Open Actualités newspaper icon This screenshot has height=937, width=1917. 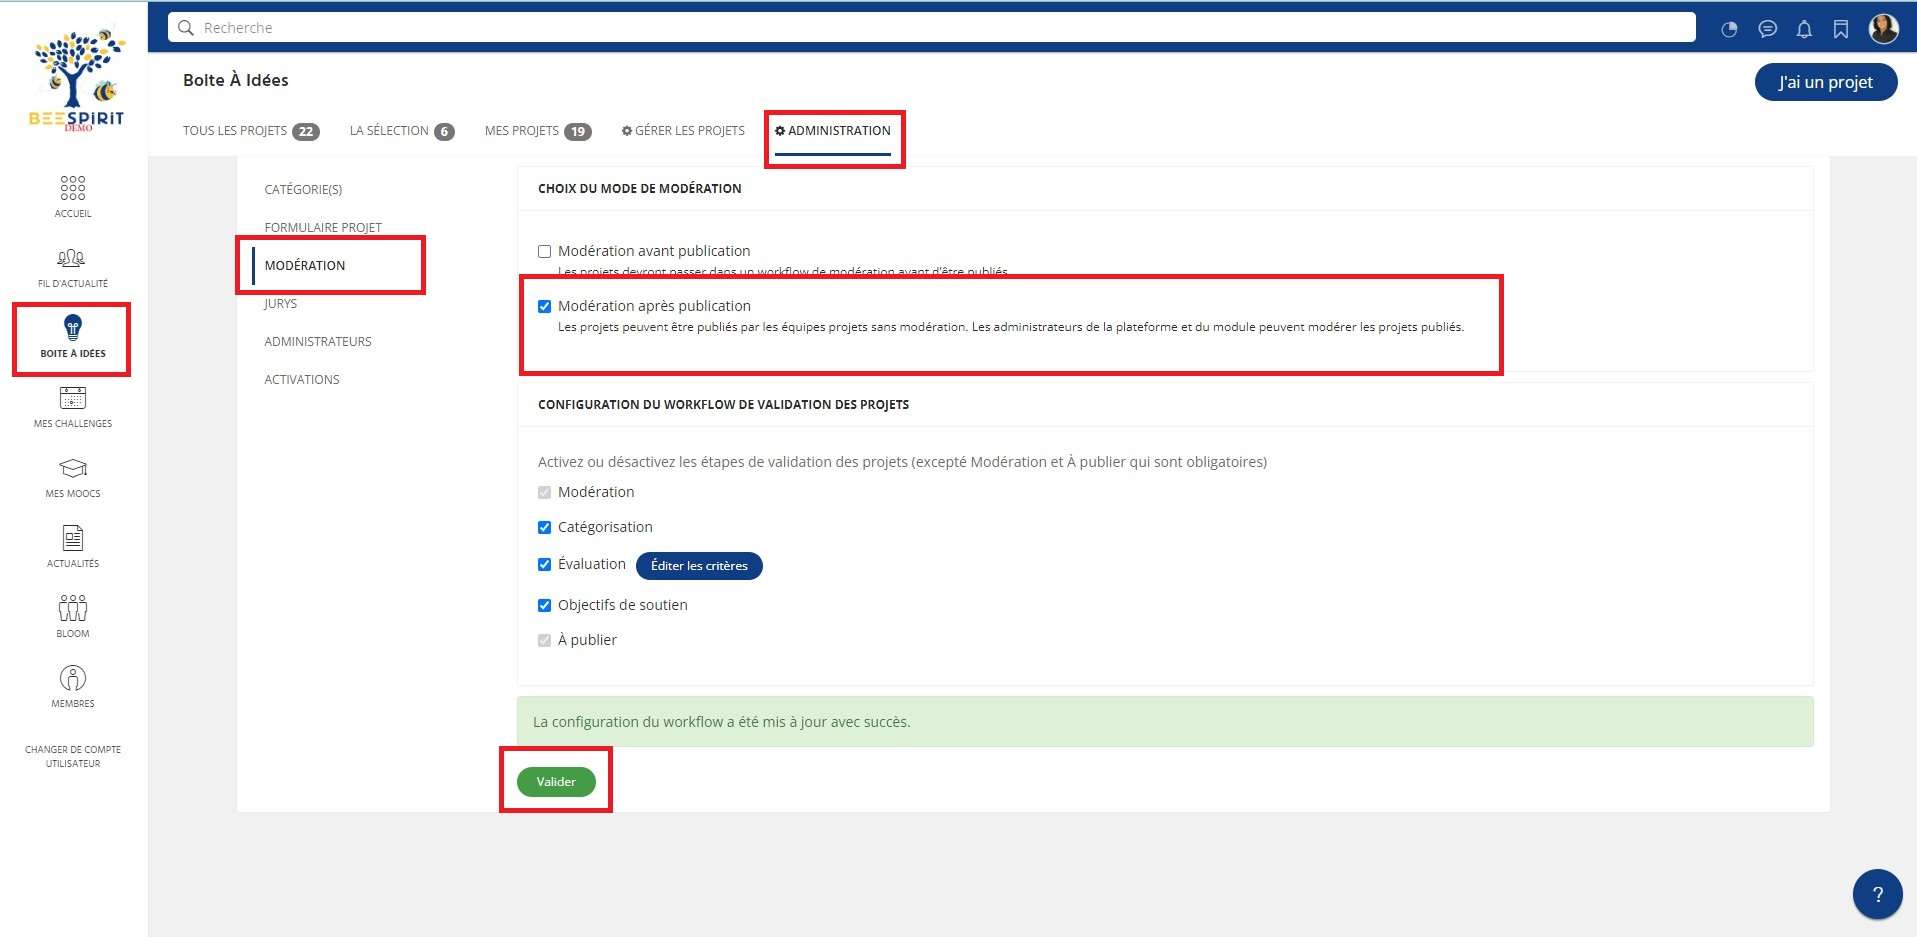coord(73,538)
